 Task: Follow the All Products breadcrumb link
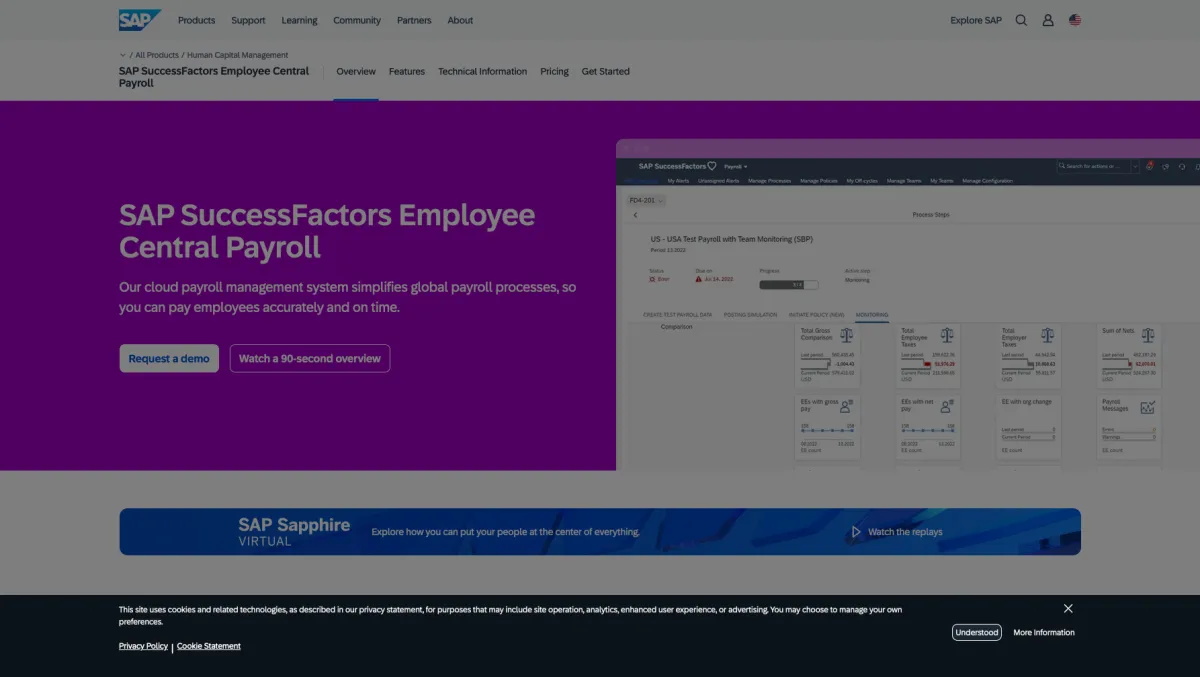tap(157, 55)
